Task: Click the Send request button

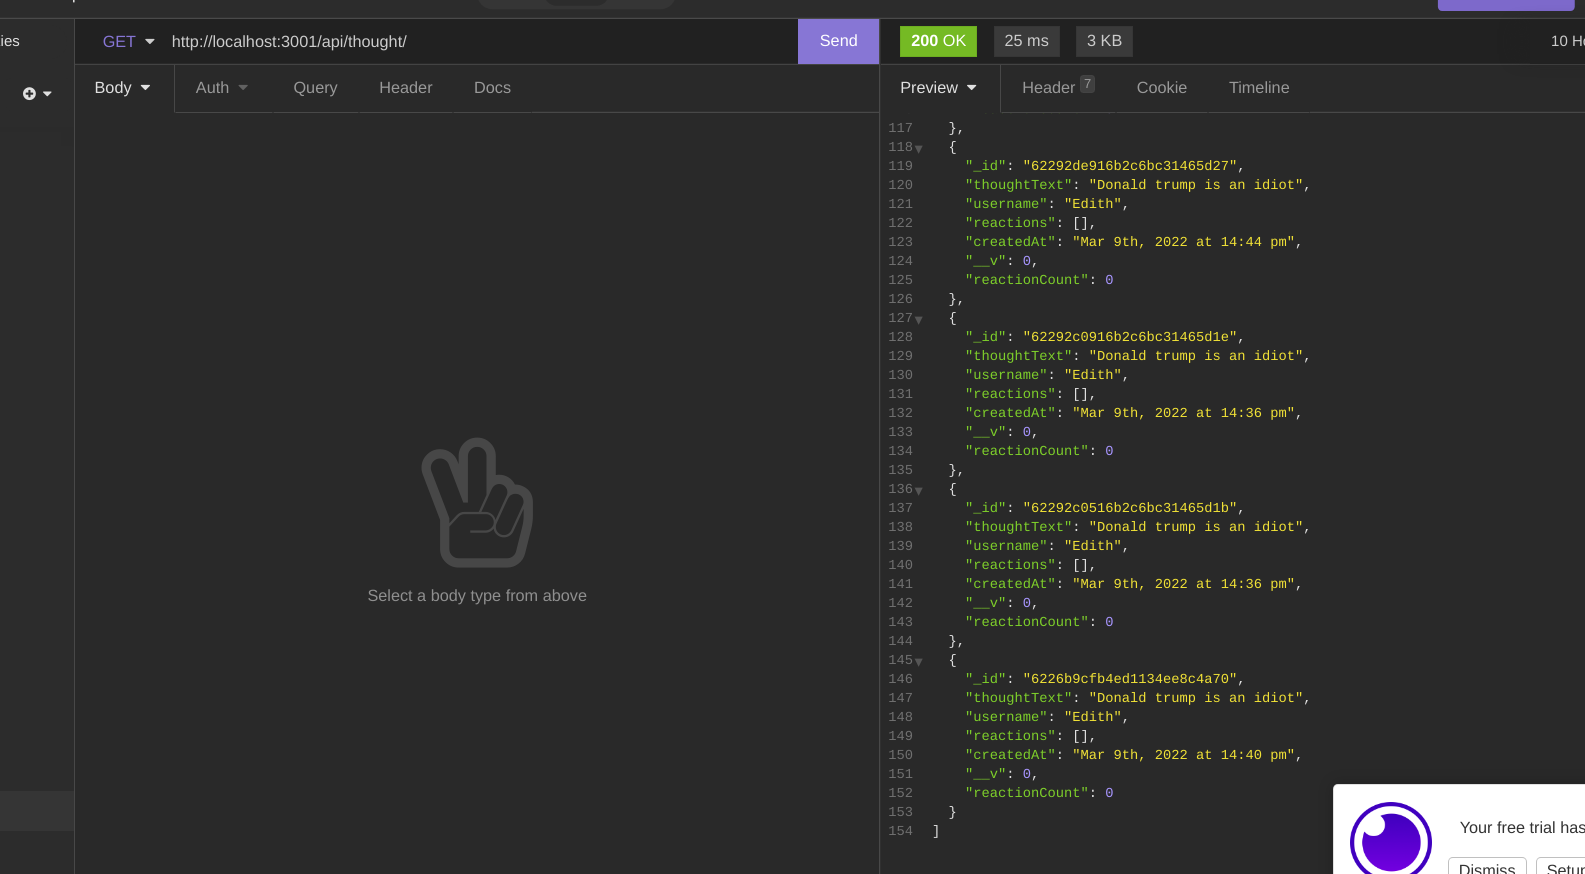Action: [838, 41]
